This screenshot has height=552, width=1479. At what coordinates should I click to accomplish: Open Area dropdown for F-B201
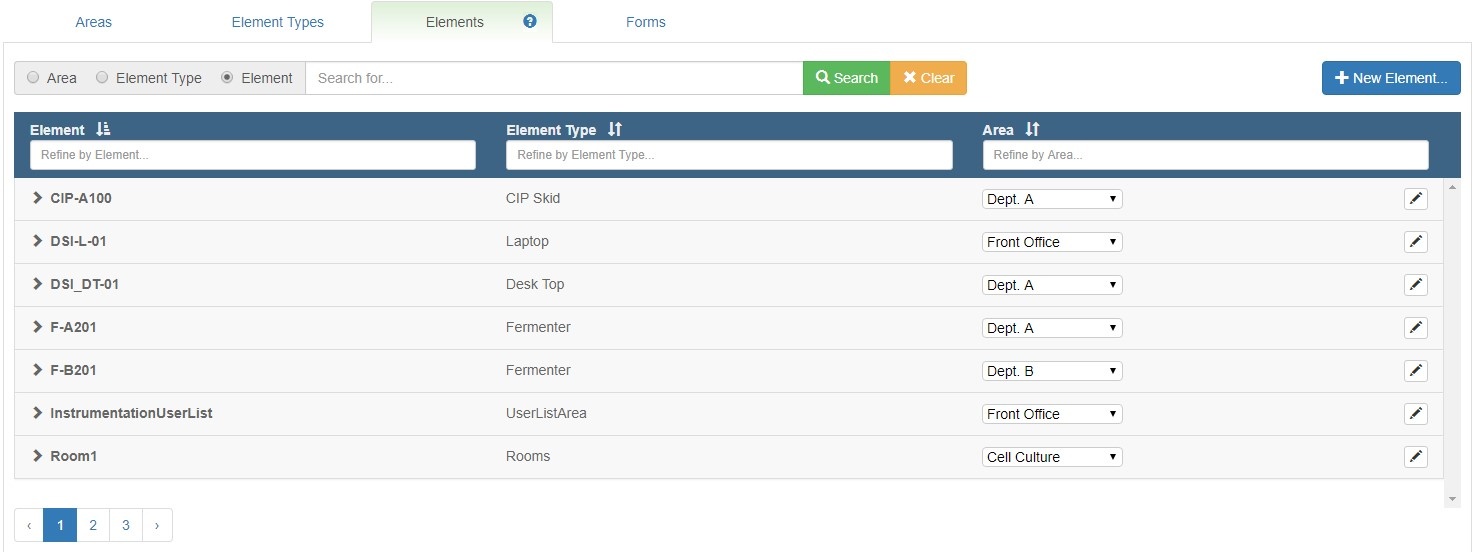pyautogui.click(x=1052, y=371)
